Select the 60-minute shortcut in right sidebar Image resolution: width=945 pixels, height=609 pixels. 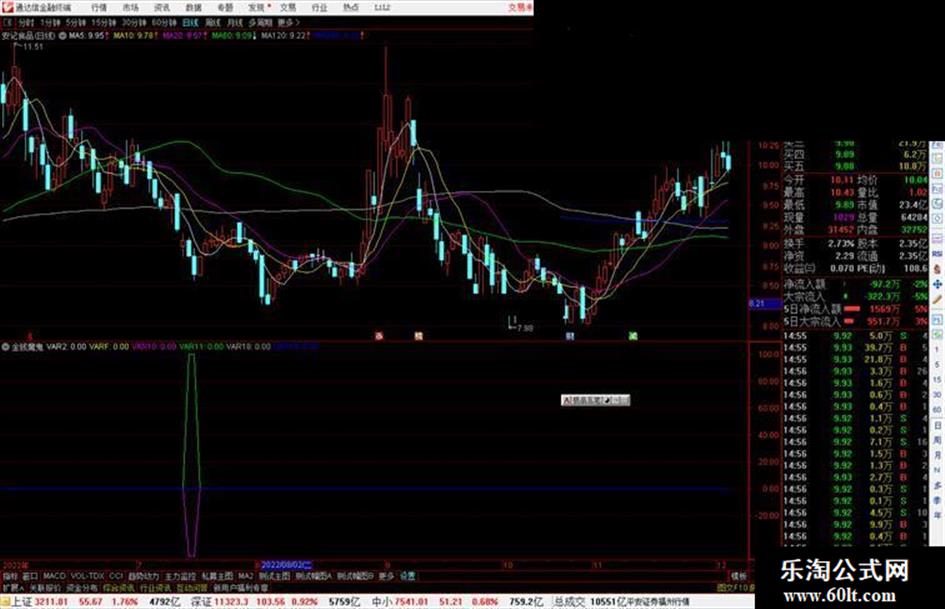coord(937,409)
